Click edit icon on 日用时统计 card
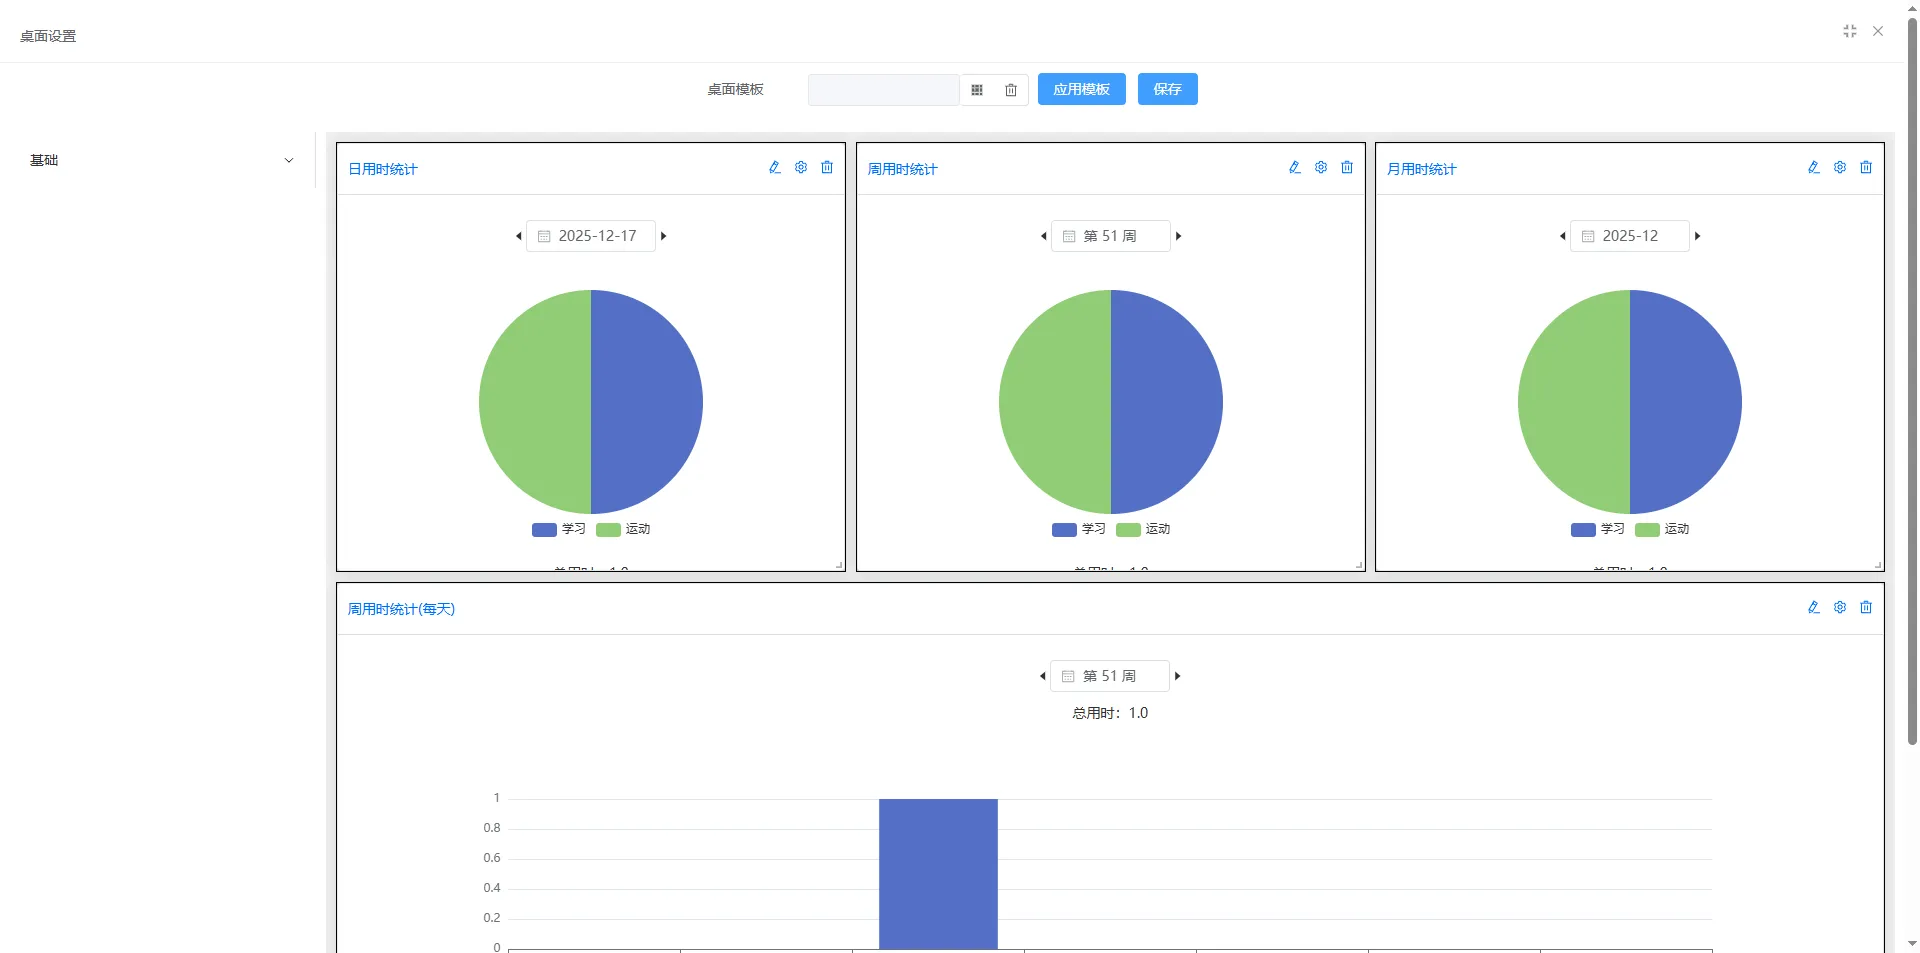1920x953 pixels. pos(775,168)
